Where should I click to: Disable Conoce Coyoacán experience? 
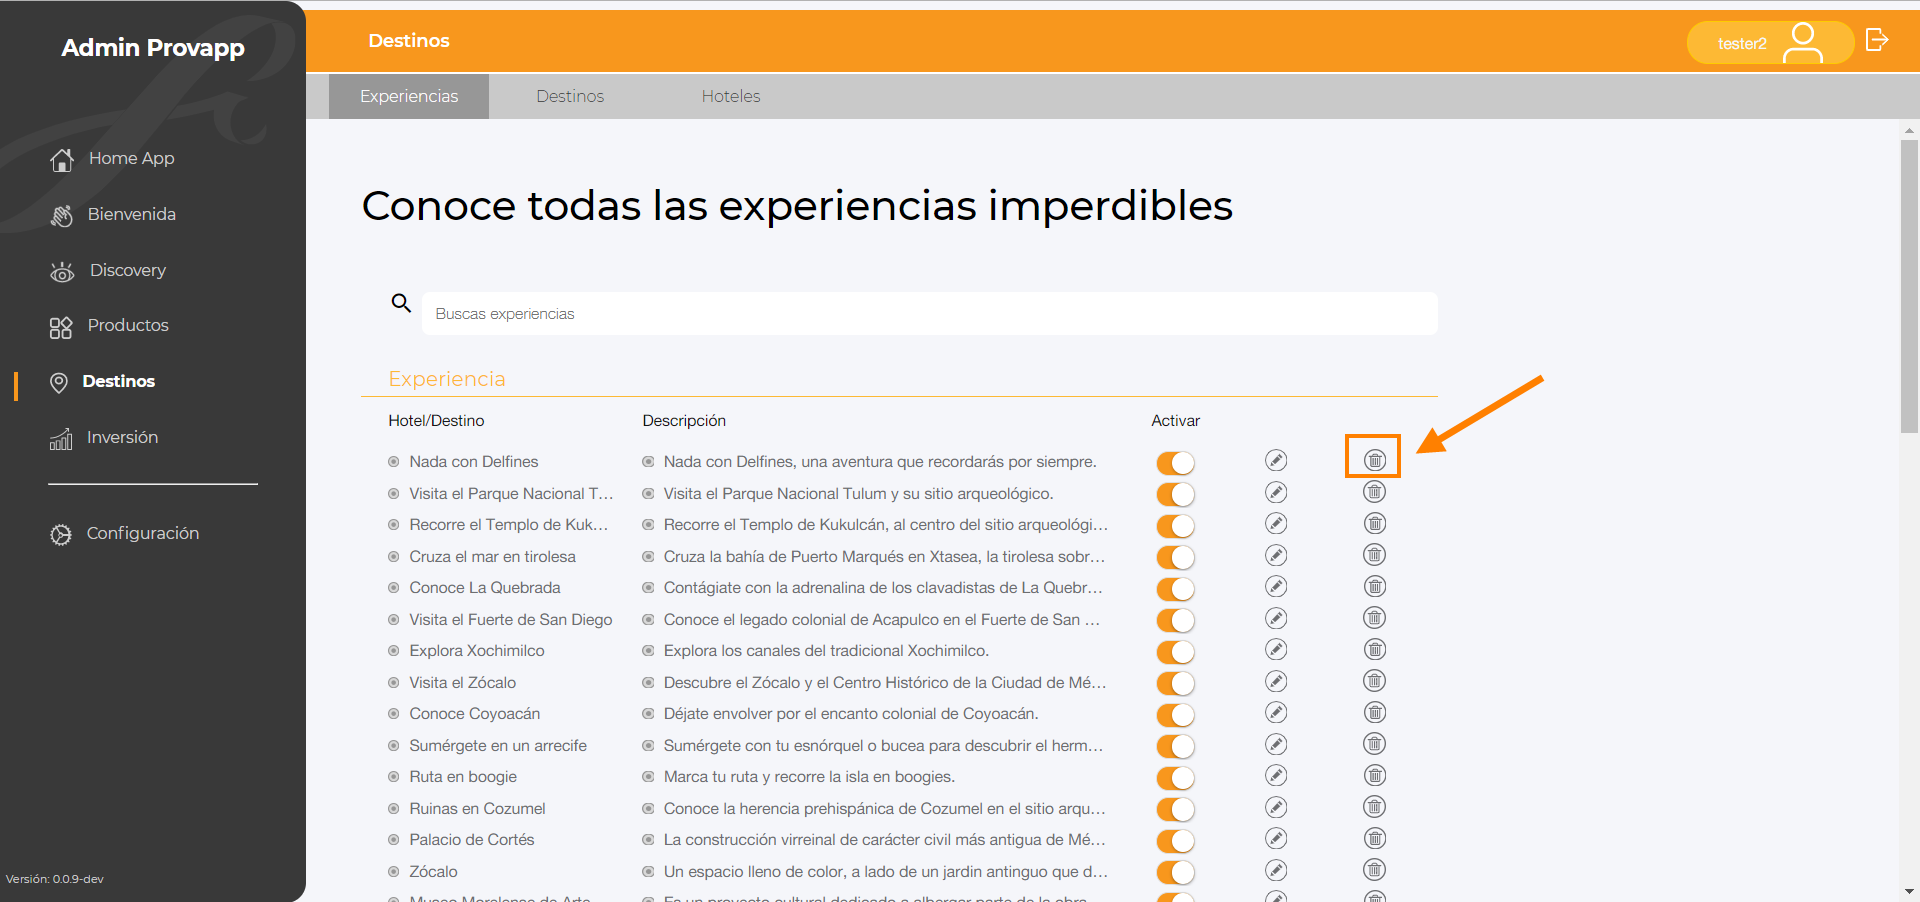tap(1176, 715)
